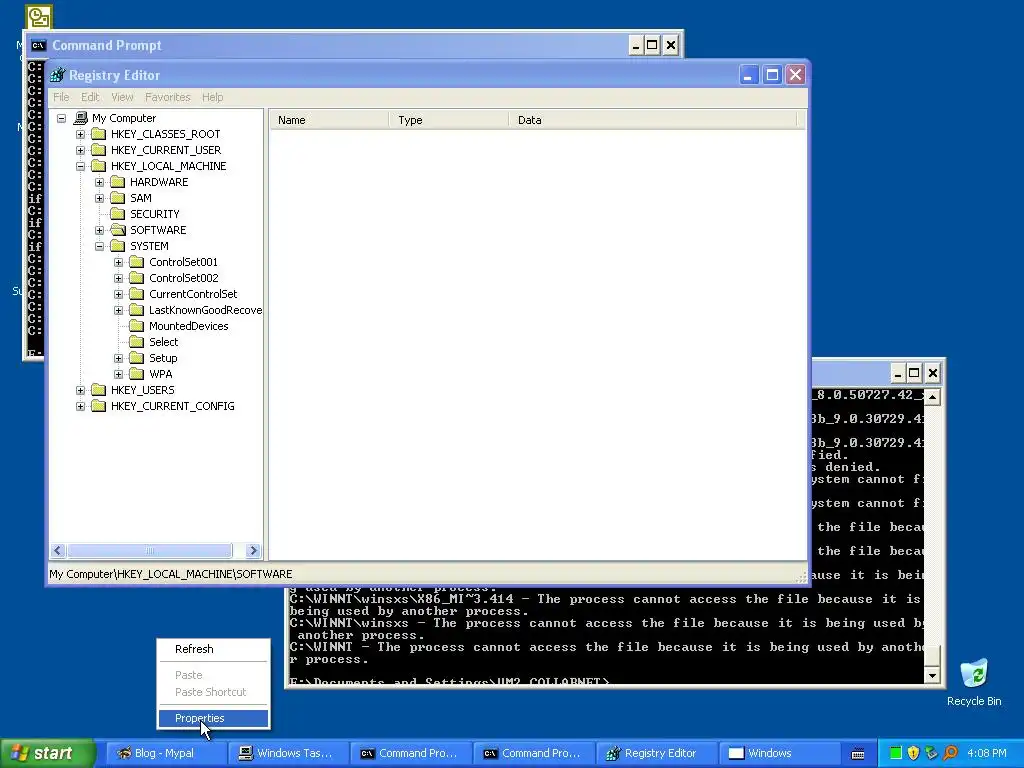Open the Edit menu in Registry Editor
The width and height of the screenshot is (1024, 768).
[90, 97]
